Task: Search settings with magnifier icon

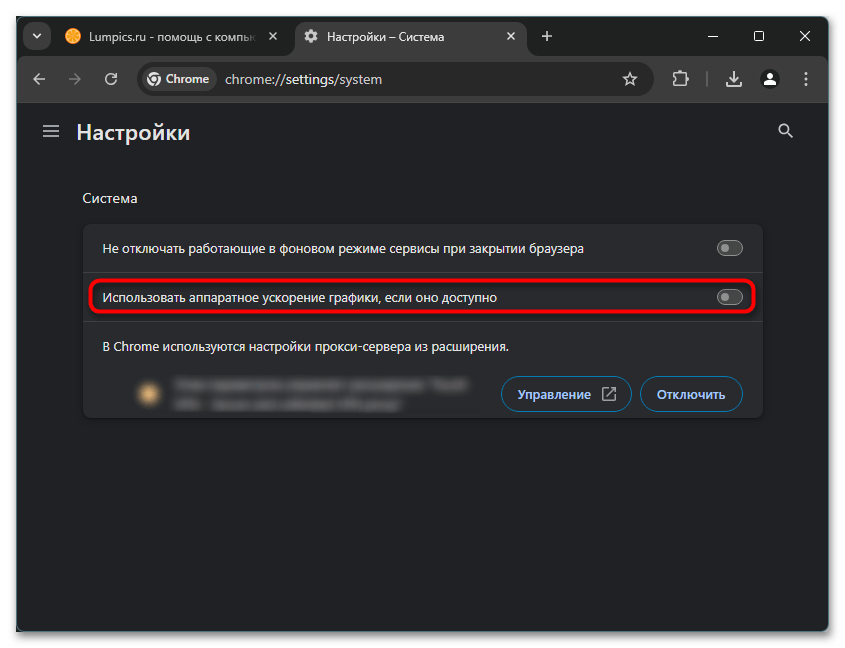Action: (785, 130)
